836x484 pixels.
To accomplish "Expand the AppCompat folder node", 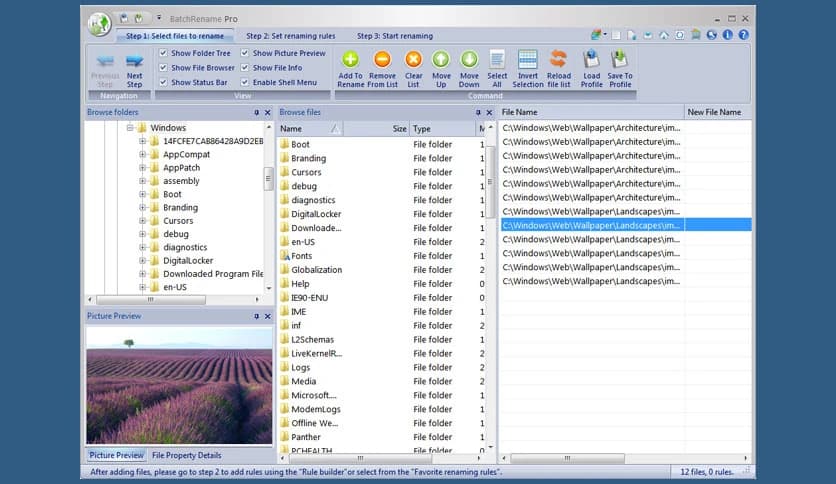I will 142,154.
